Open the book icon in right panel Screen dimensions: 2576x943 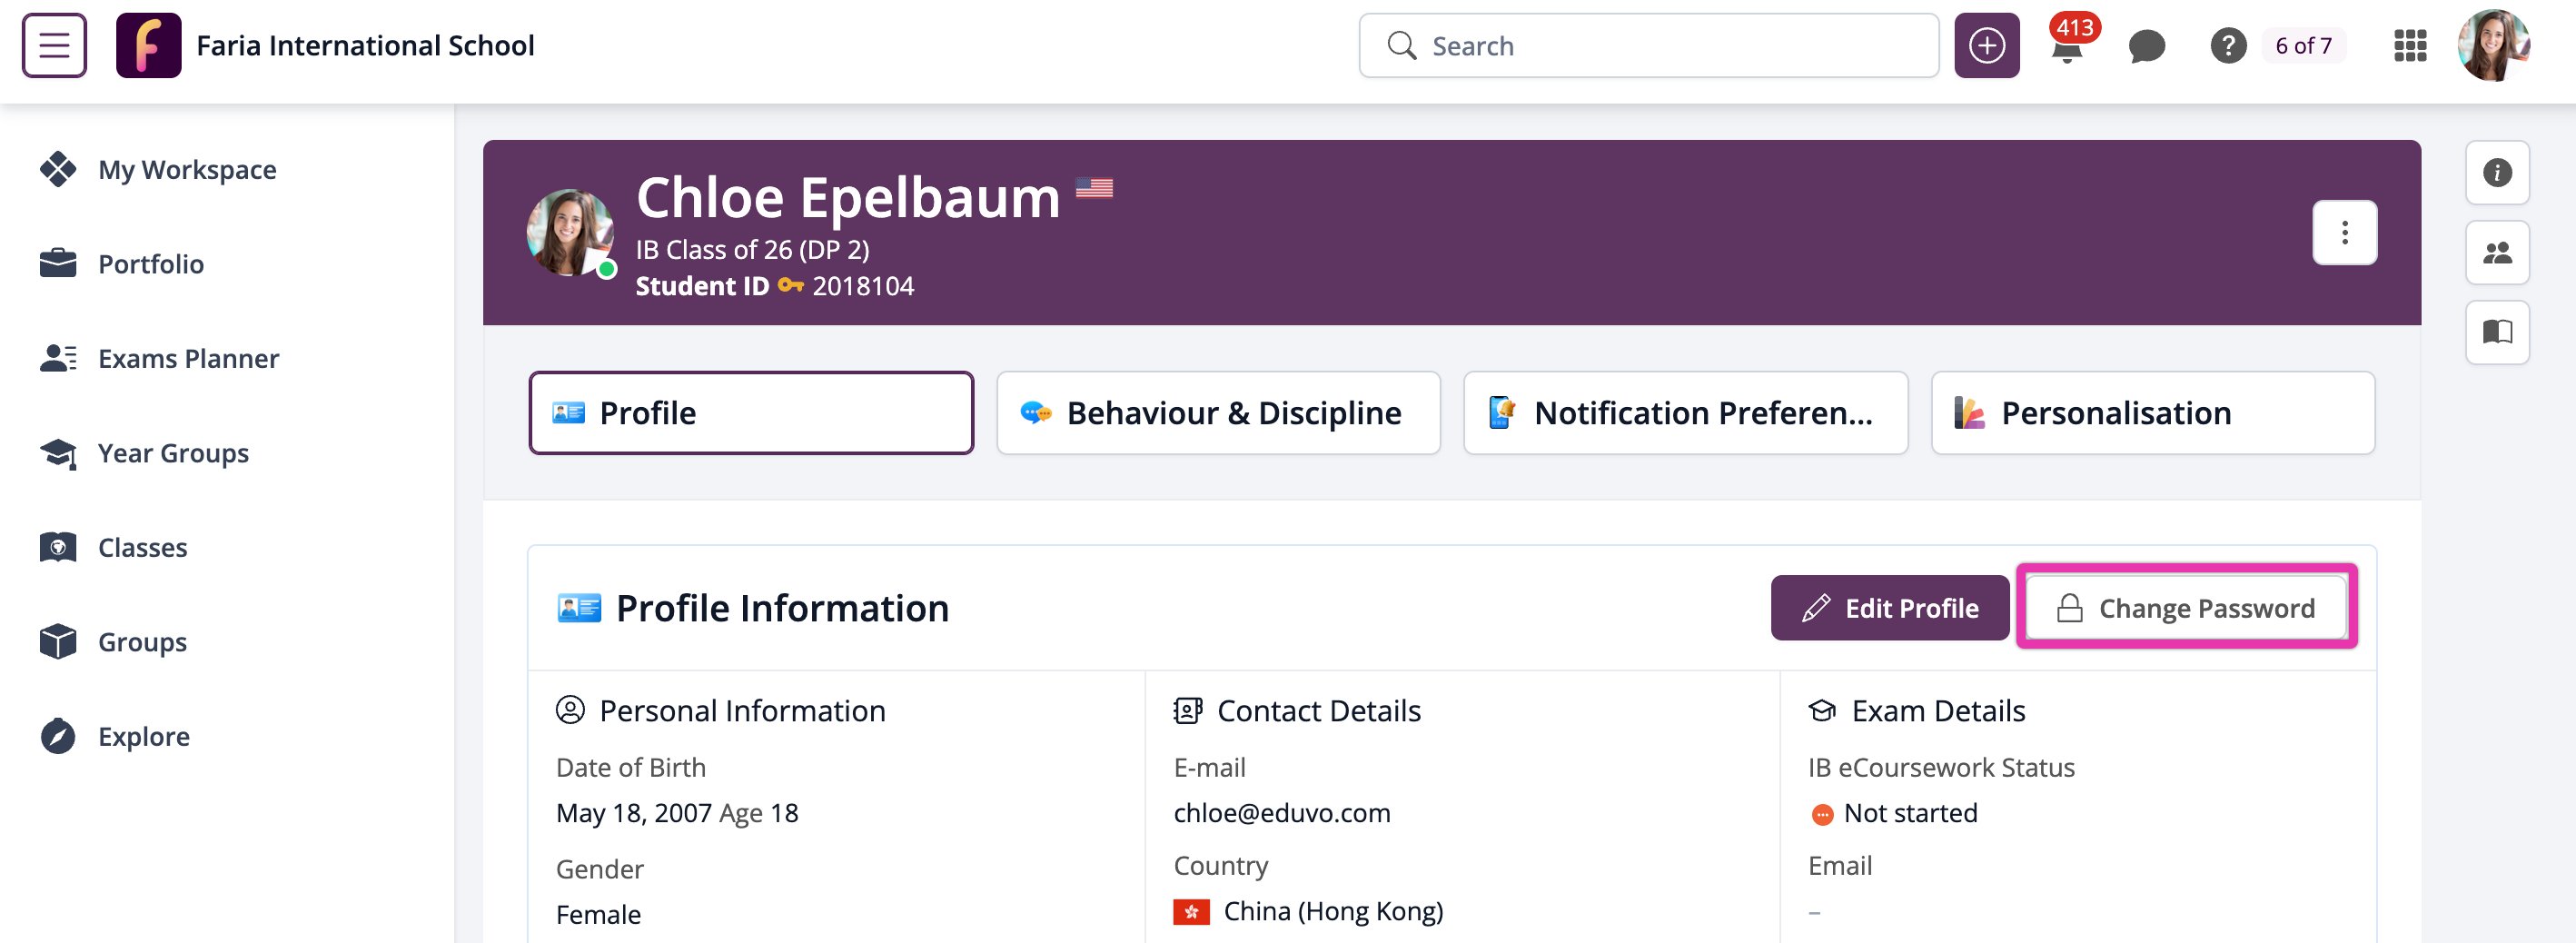coord(2497,332)
